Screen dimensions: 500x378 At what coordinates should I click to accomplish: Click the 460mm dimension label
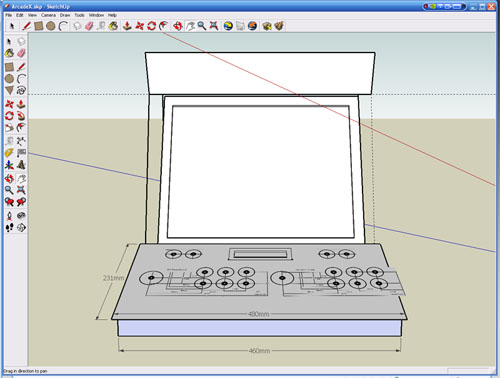coord(259,351)
